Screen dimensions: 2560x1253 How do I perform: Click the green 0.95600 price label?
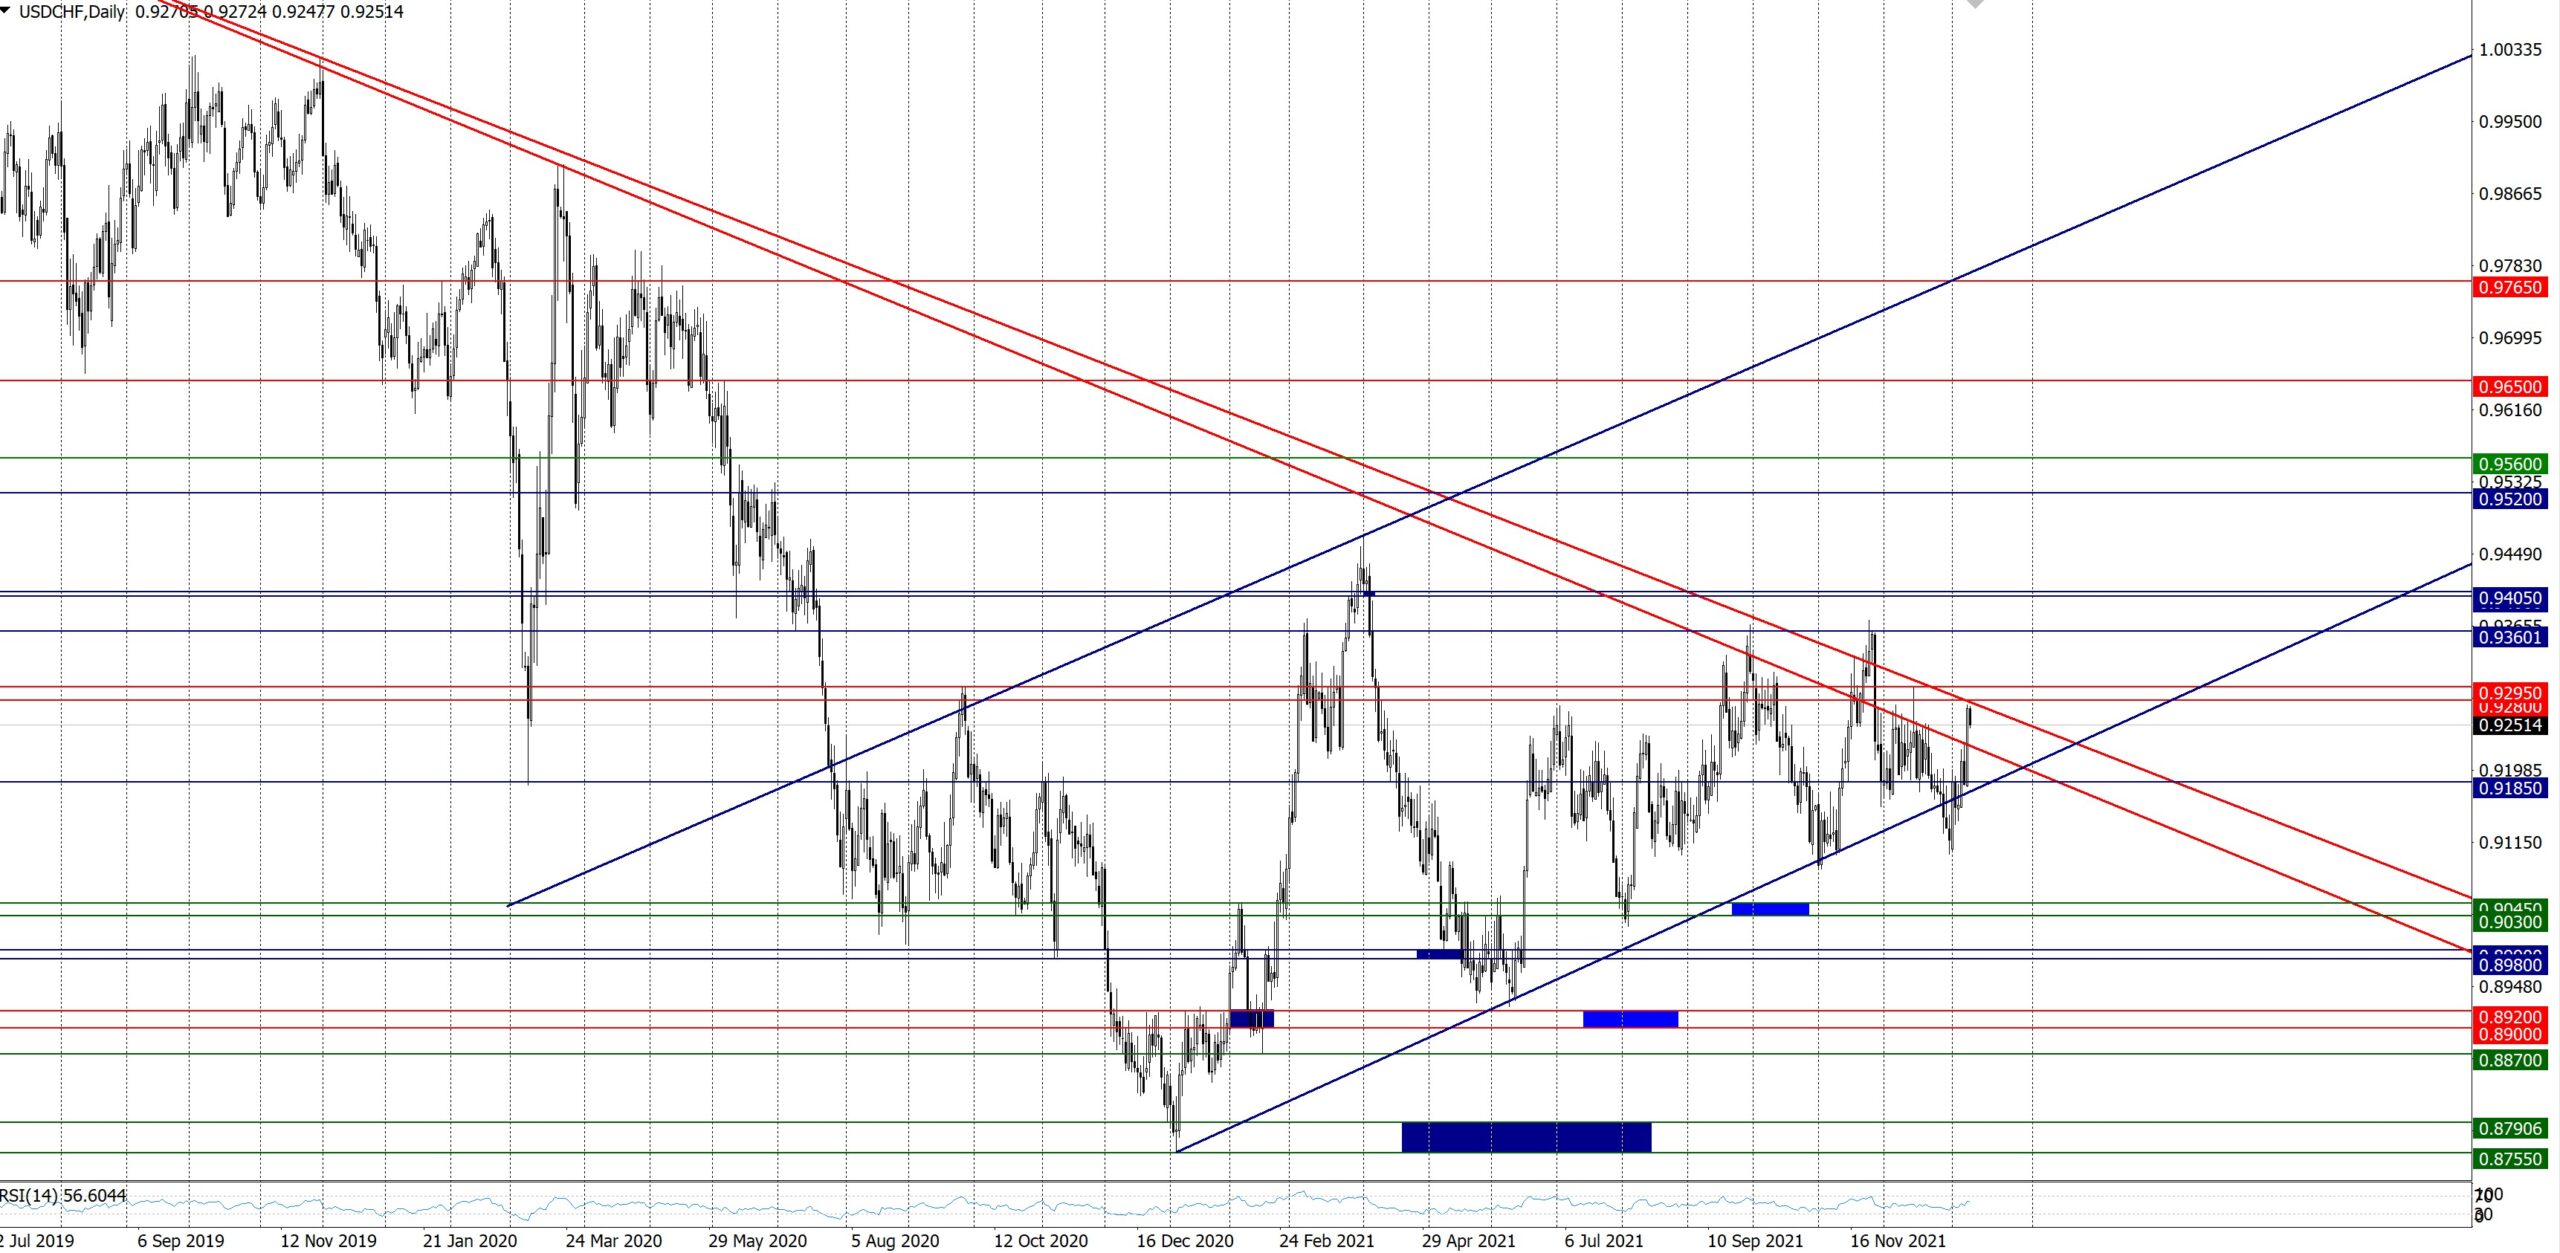(2509, 464)
